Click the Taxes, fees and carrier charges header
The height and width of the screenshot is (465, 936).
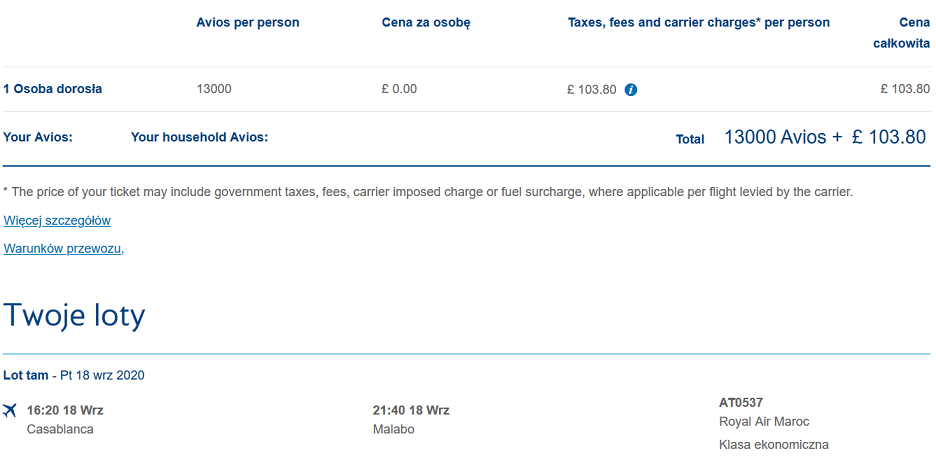click(x=698, y=23)
